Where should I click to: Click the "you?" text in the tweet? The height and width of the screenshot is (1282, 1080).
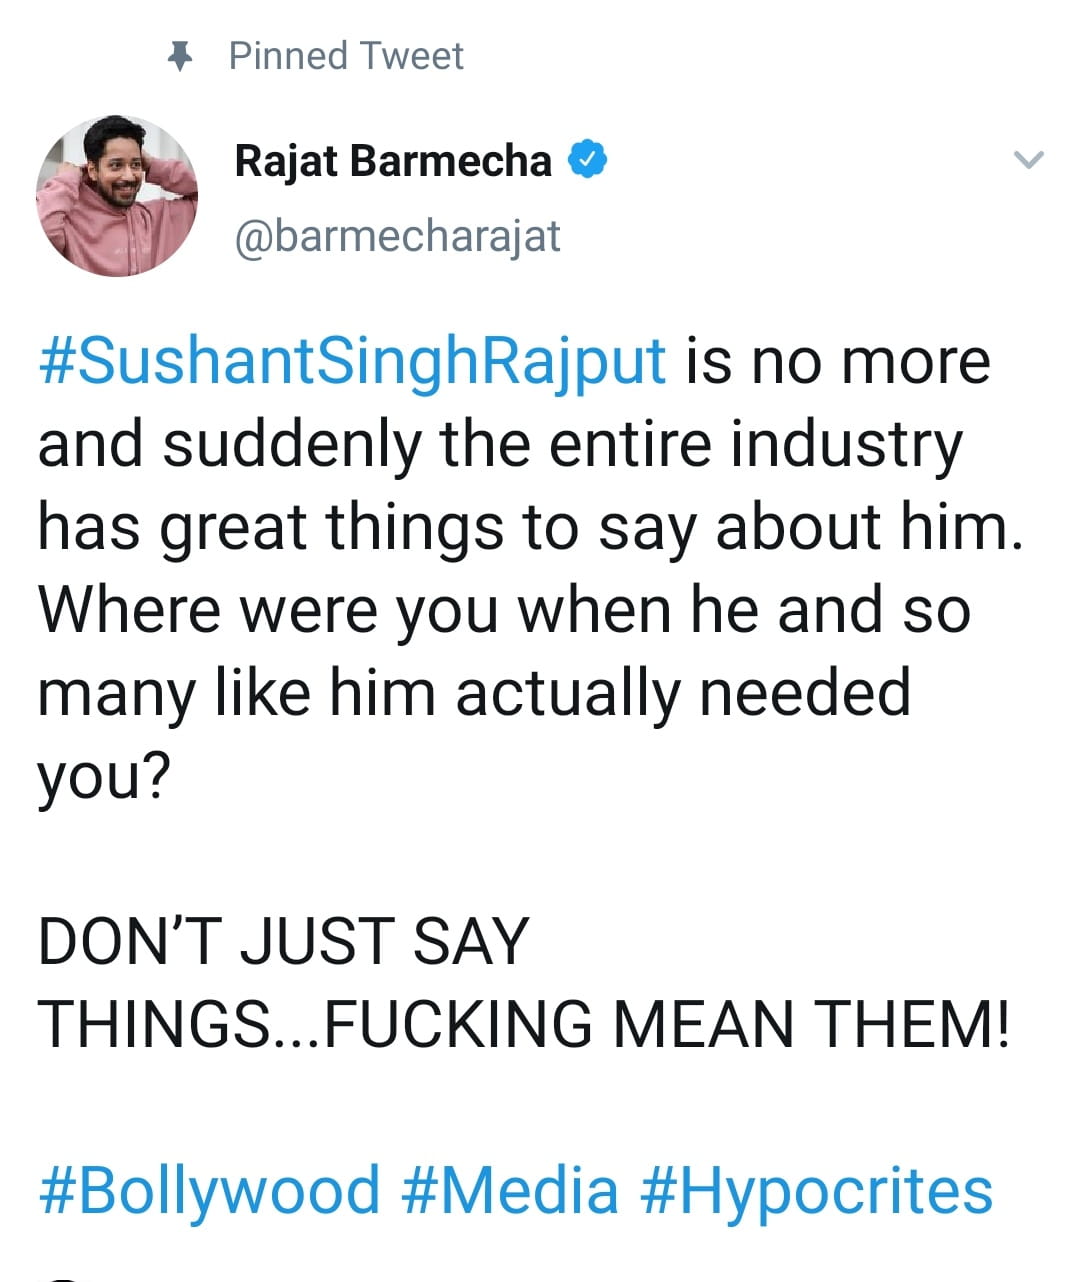click(103, 775)
